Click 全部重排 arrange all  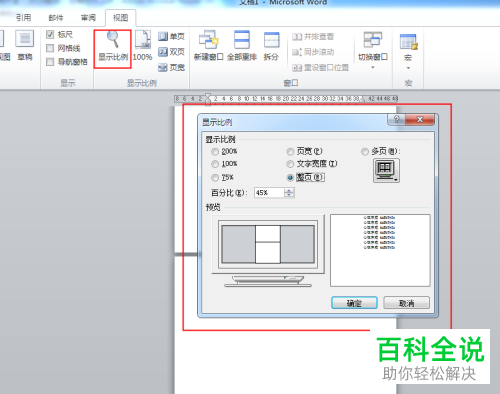242,46
